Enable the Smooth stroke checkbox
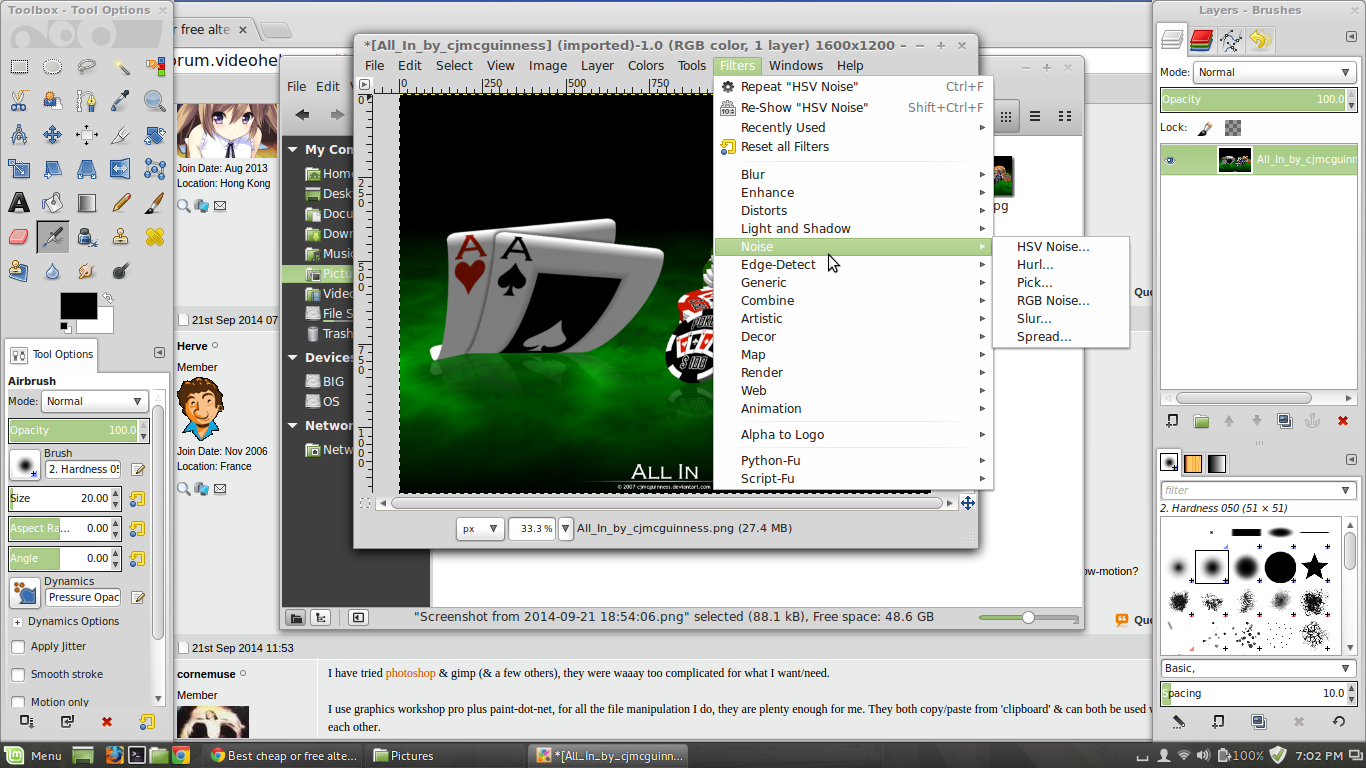Viewport: 1366px width, 768px height. pyautogui.click(x=18, y=675)
